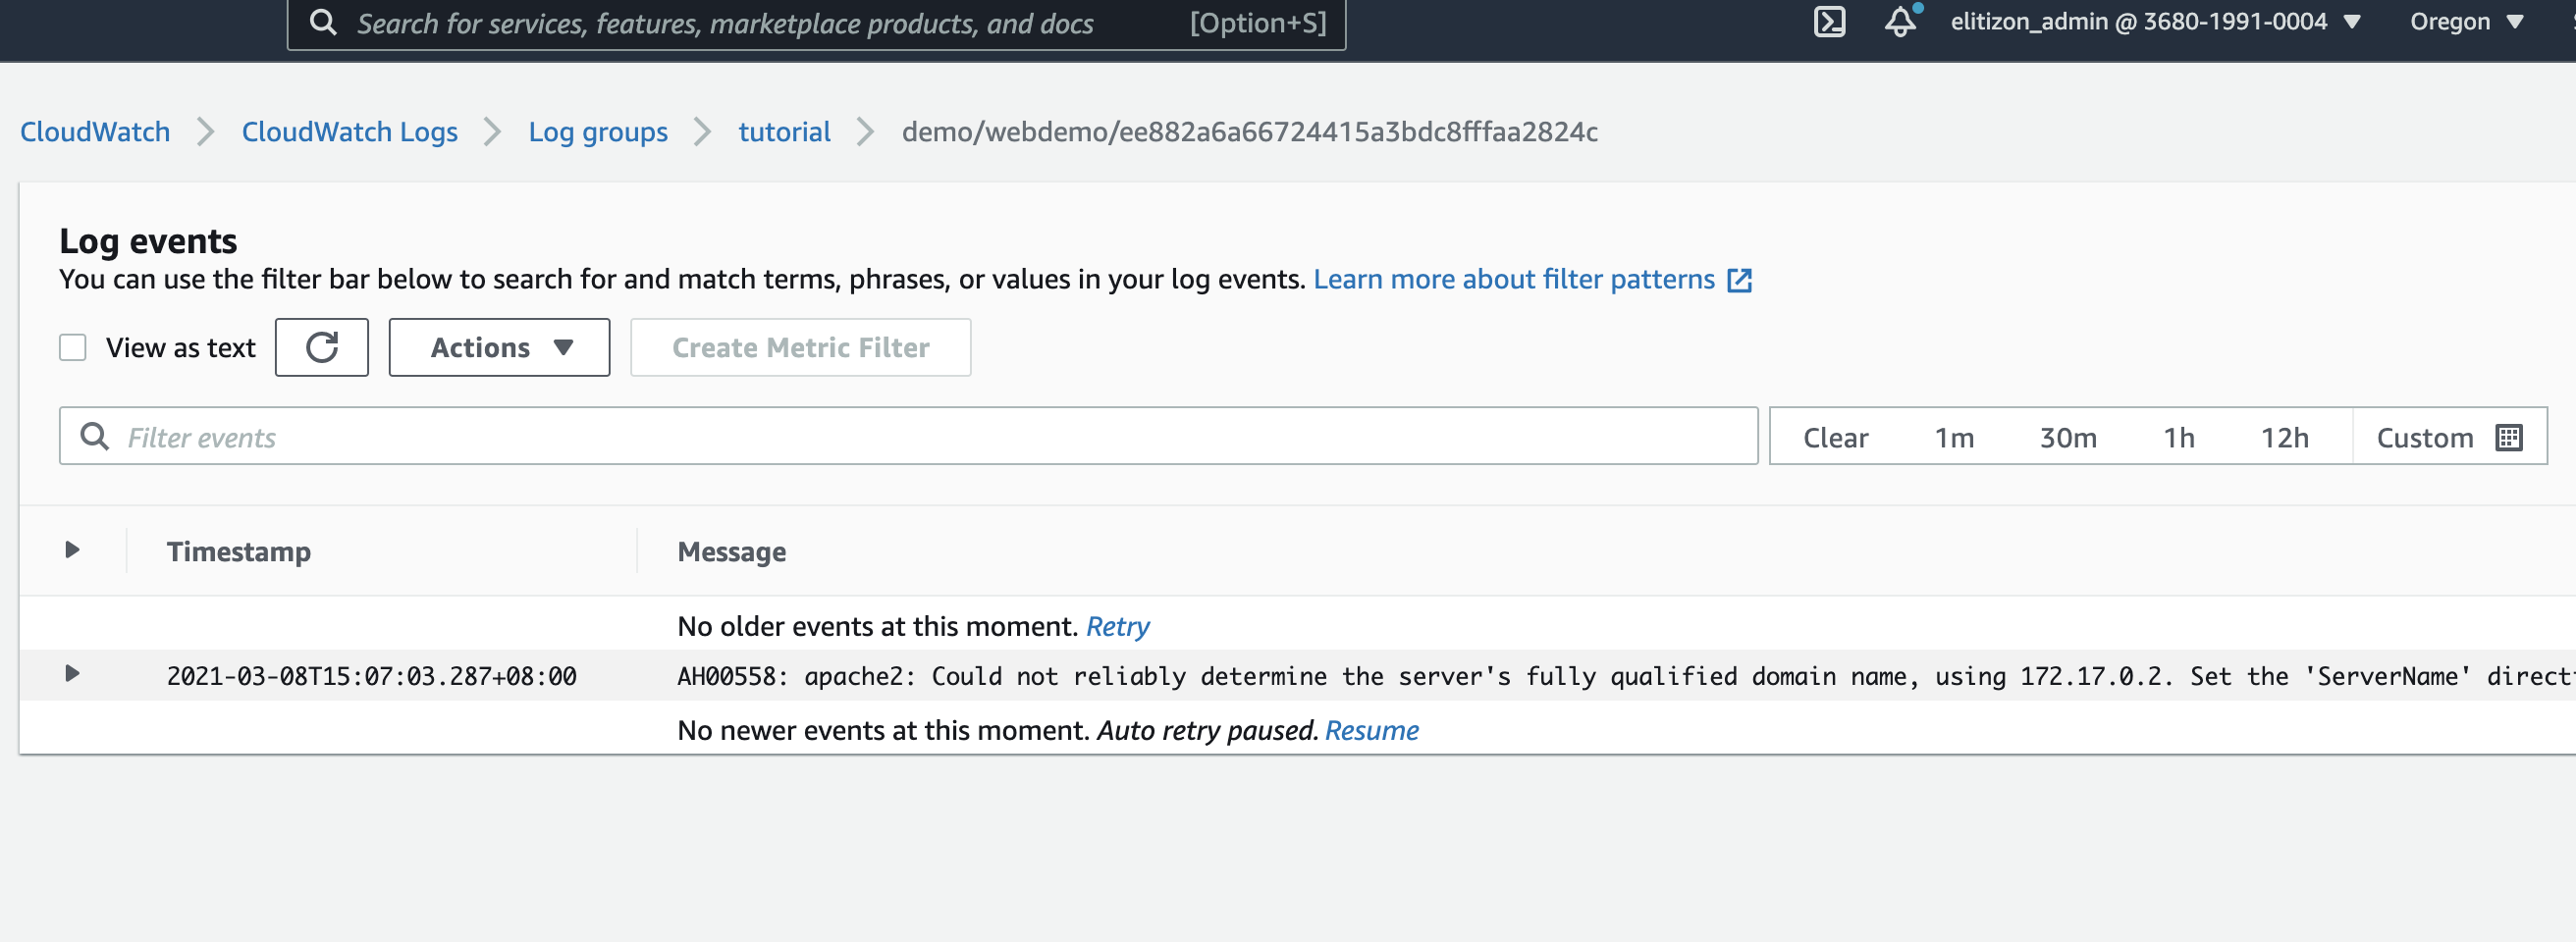Open the Actions dropdown
Image resolution: width=2576 pixels, height=942 pixels.
coord(499,347)
